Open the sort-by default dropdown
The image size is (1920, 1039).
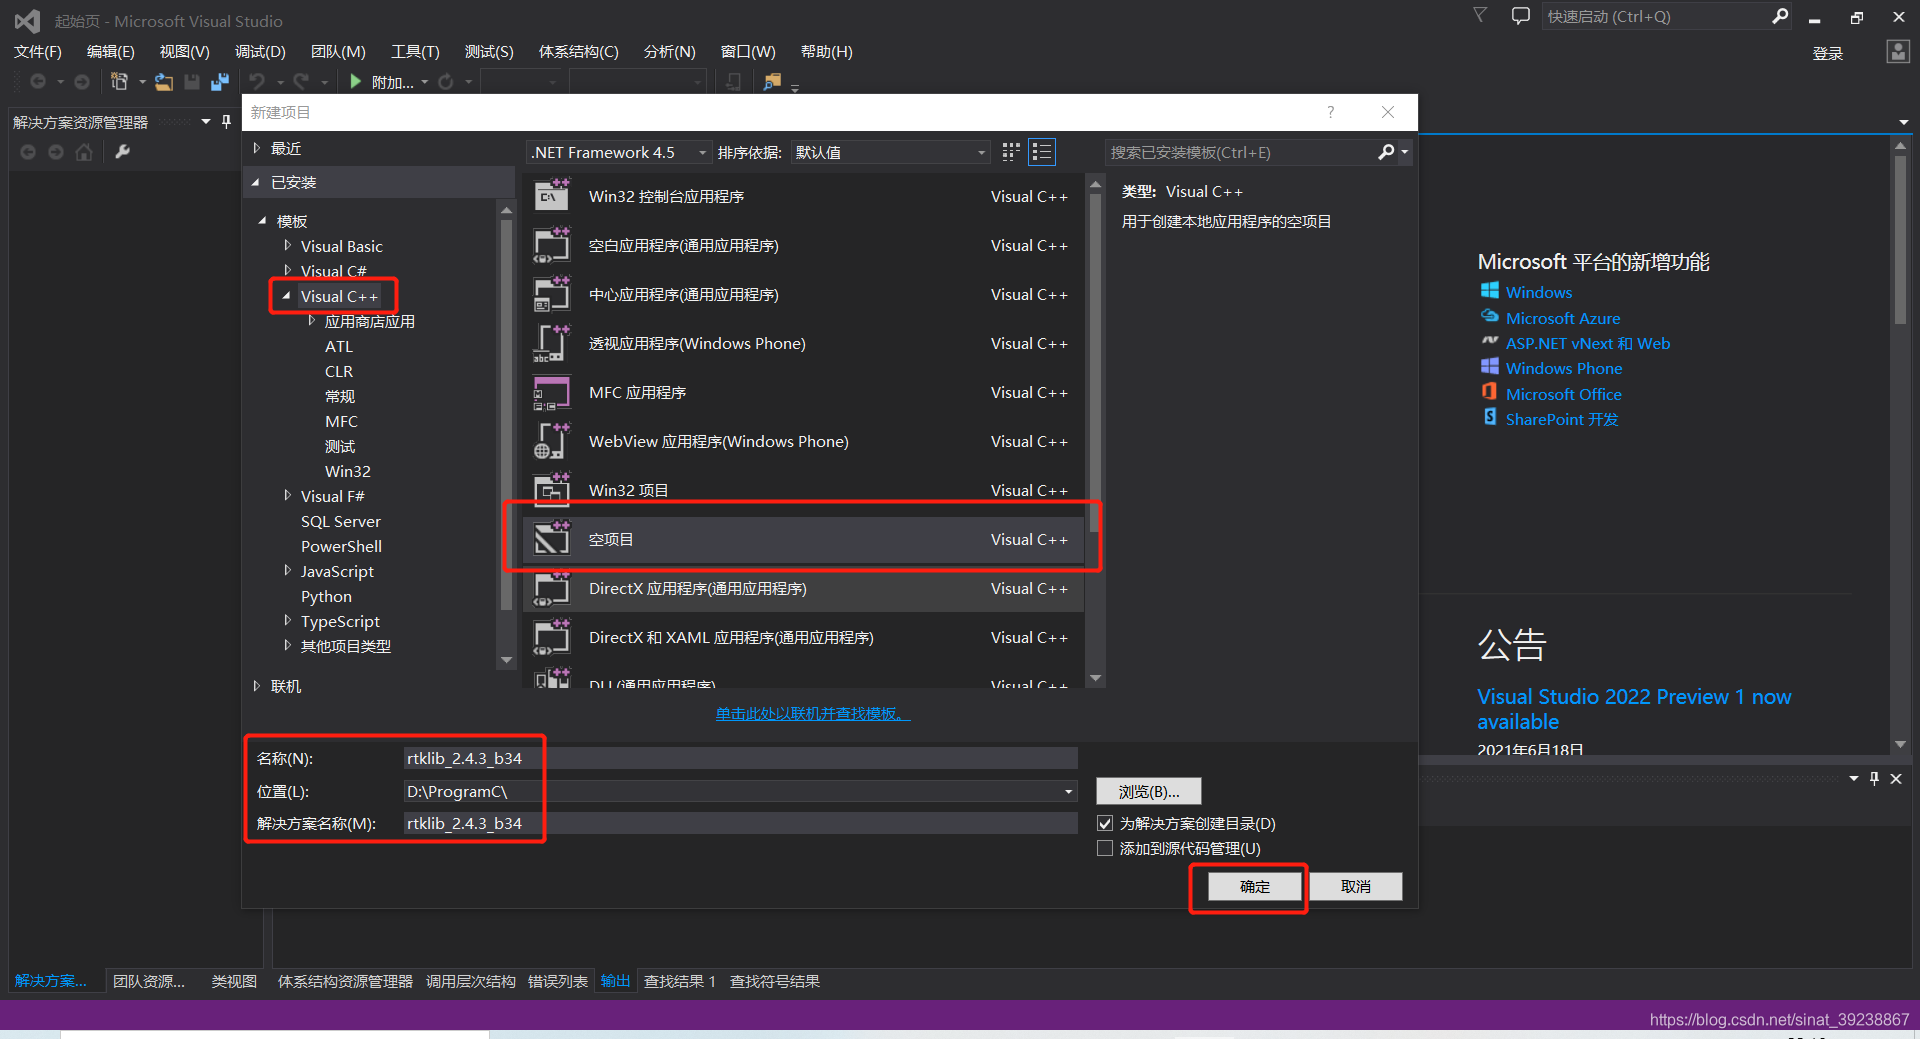click(890, 152)
